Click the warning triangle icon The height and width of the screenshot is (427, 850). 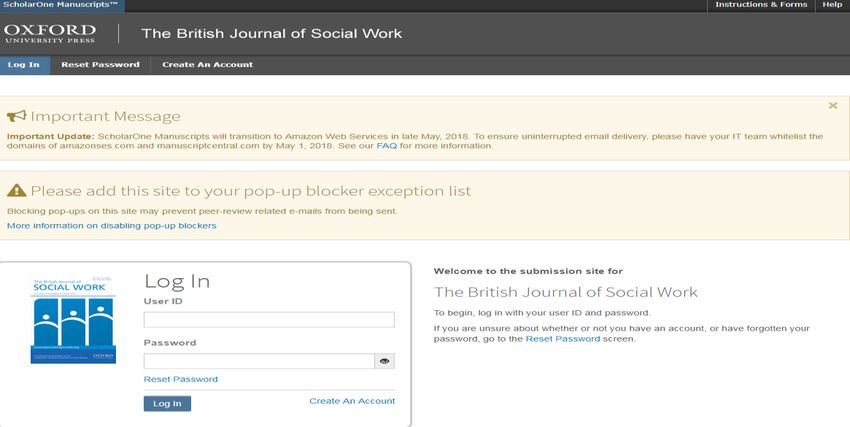click(x=16, y=190)
